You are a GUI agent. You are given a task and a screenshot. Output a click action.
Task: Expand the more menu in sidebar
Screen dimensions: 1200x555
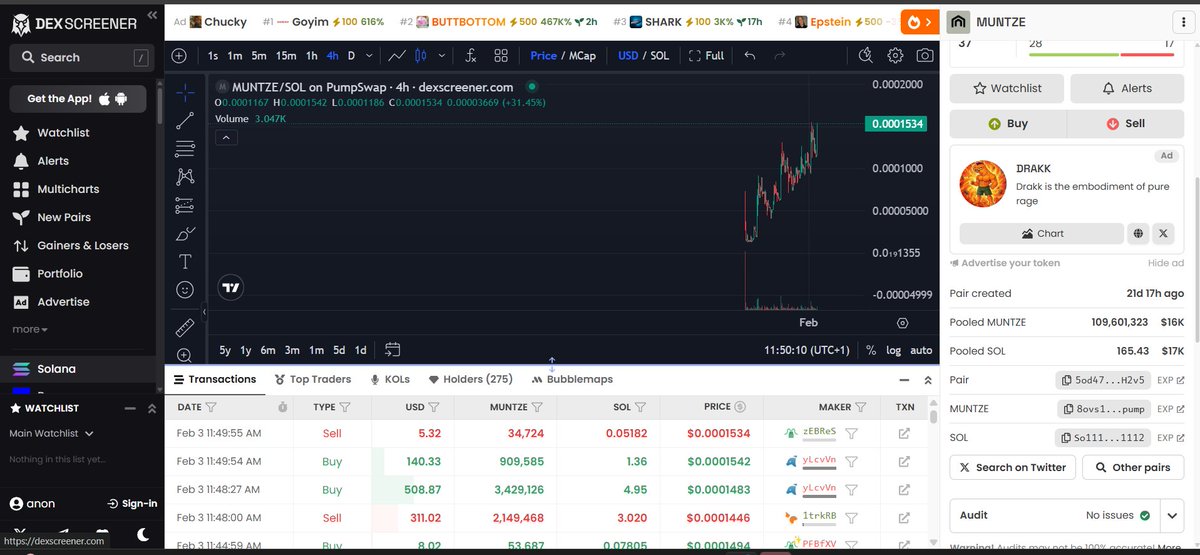(29, 329)
